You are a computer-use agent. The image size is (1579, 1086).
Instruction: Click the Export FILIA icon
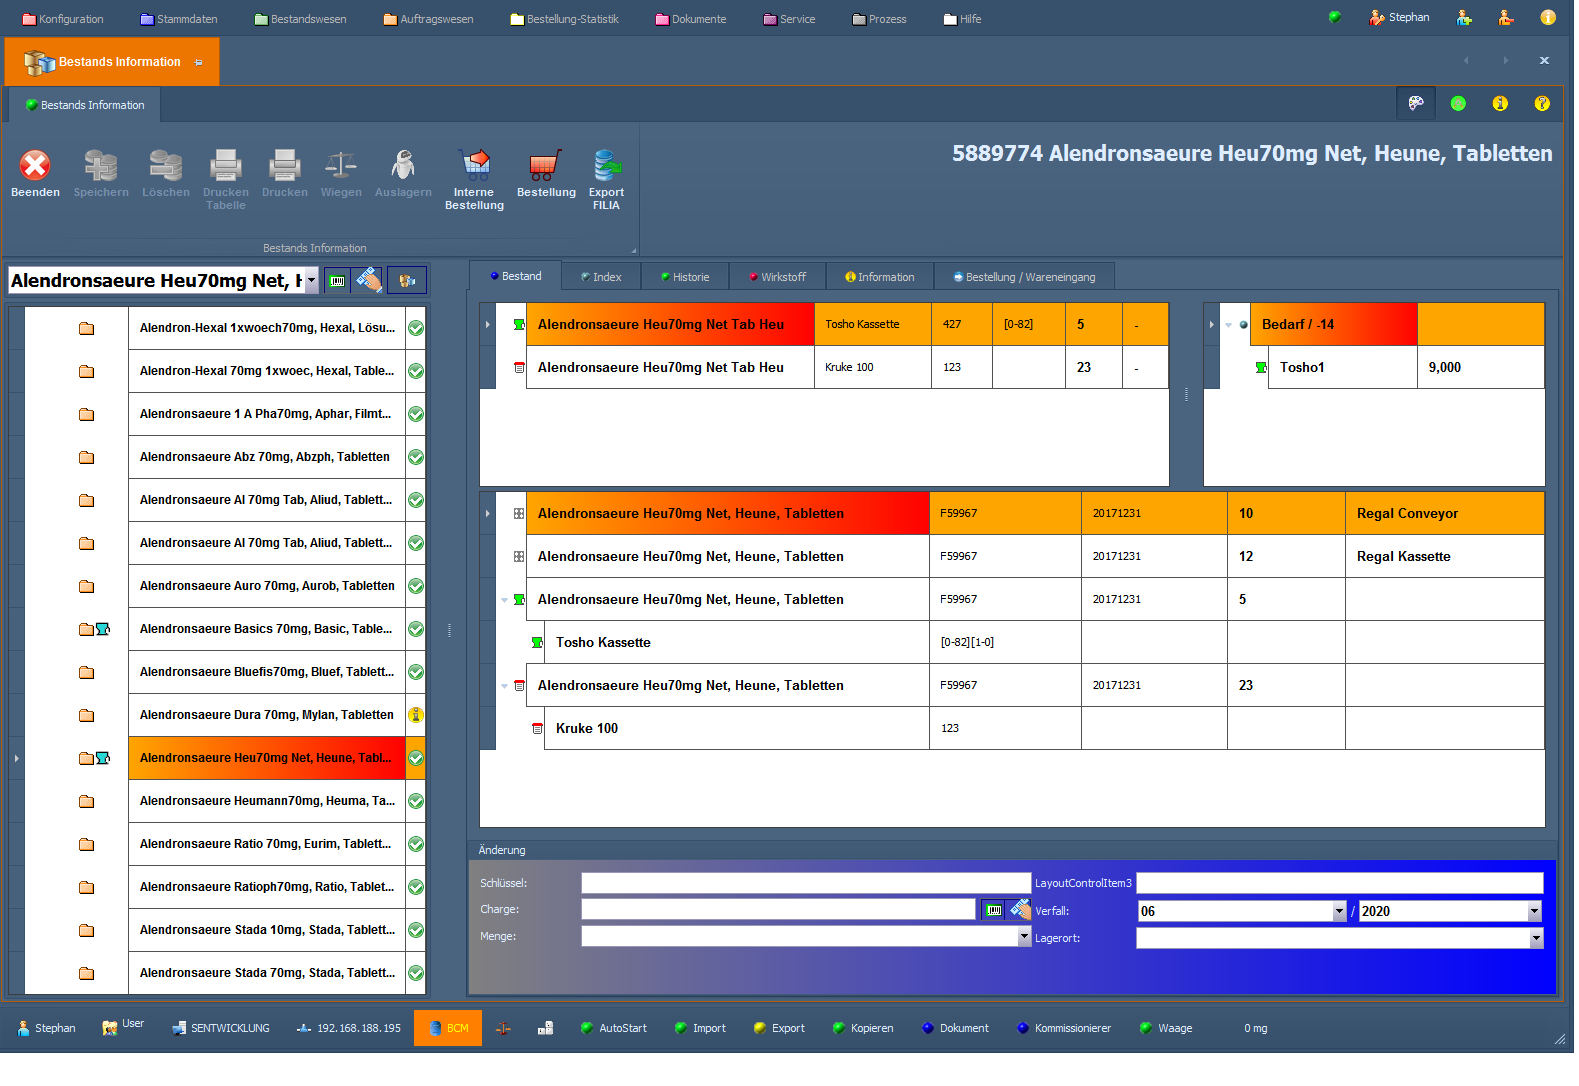tap(606, 166)
